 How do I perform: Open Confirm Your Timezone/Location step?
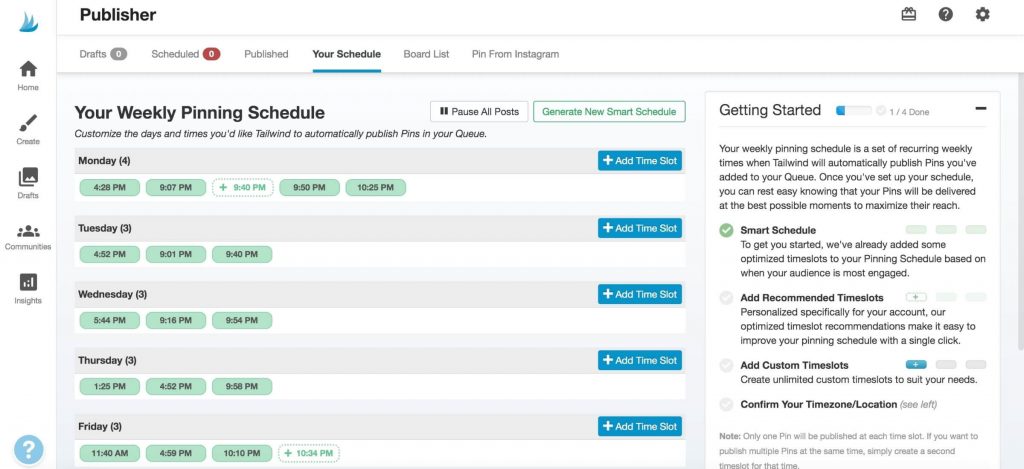818,404
